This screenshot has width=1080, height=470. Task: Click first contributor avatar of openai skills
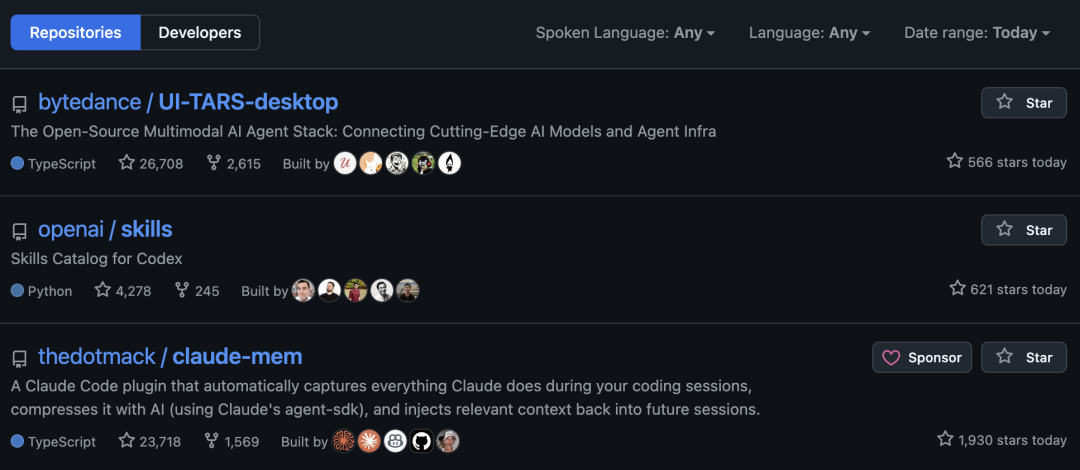click(x=303, y=290)
